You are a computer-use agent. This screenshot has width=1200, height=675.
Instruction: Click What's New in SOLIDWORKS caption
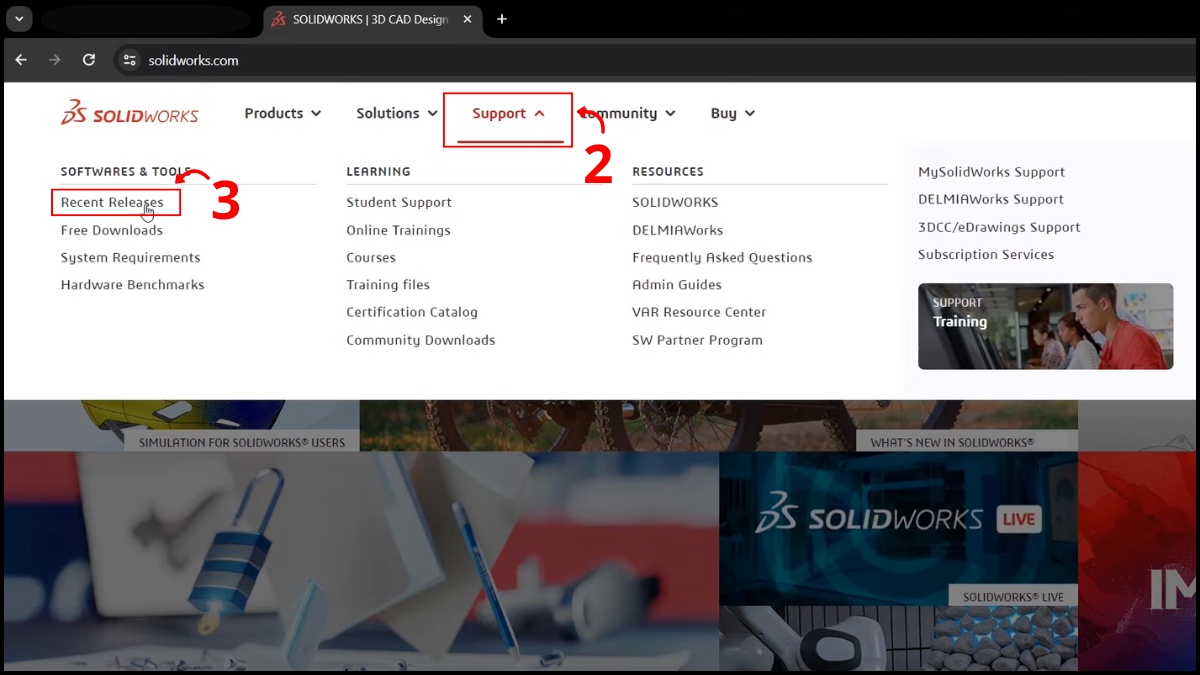point(967,442)
